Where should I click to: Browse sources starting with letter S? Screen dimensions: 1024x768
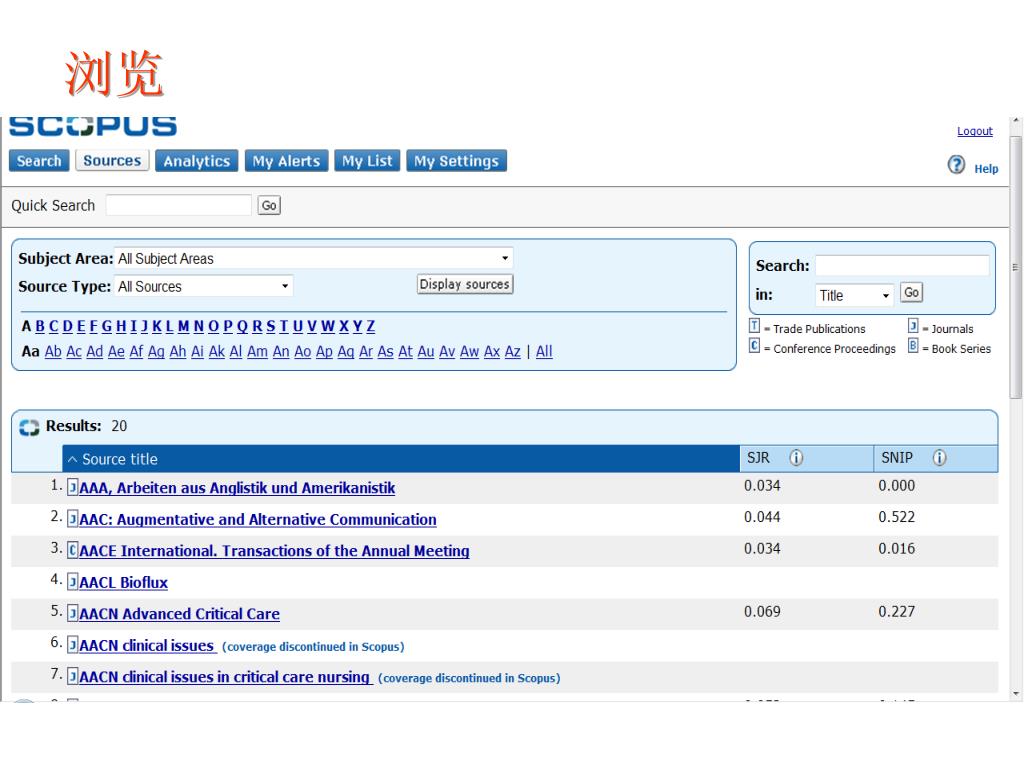click(x=271, y=326)
